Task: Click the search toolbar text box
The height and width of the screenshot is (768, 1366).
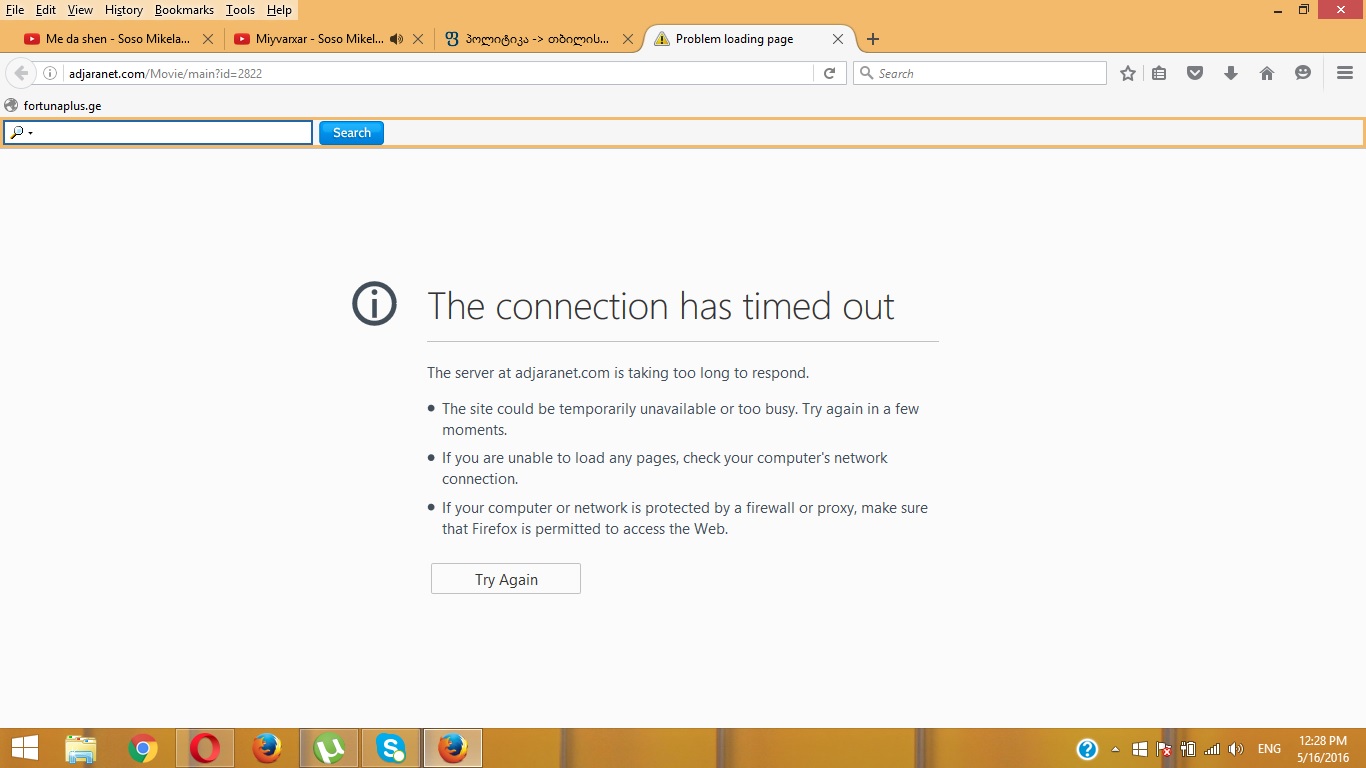Action: coord(158,132)
